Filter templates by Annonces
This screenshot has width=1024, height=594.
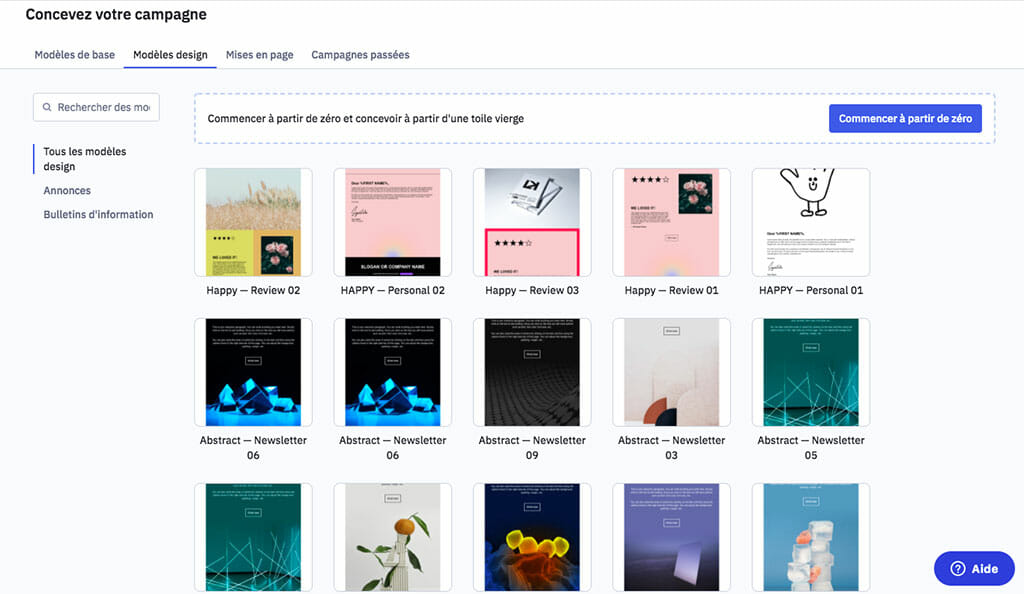[x=66, y=190]
